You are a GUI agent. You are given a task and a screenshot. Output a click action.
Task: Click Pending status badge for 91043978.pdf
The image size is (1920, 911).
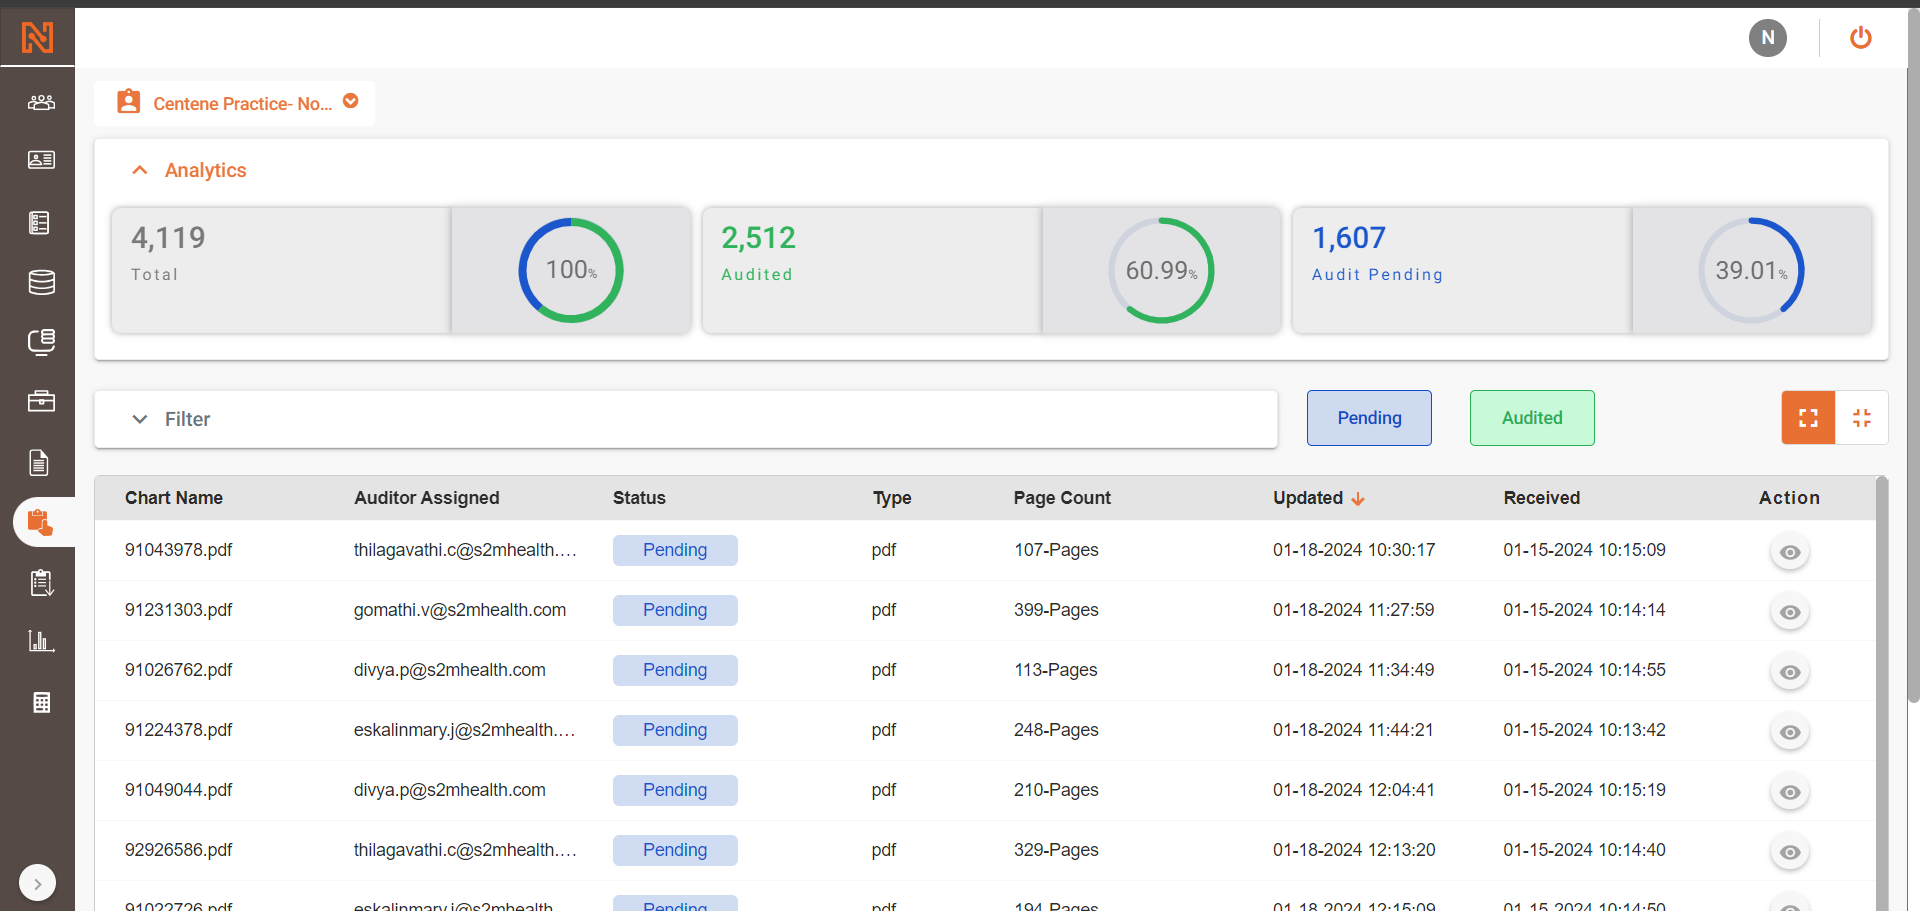tap(675, 550)
